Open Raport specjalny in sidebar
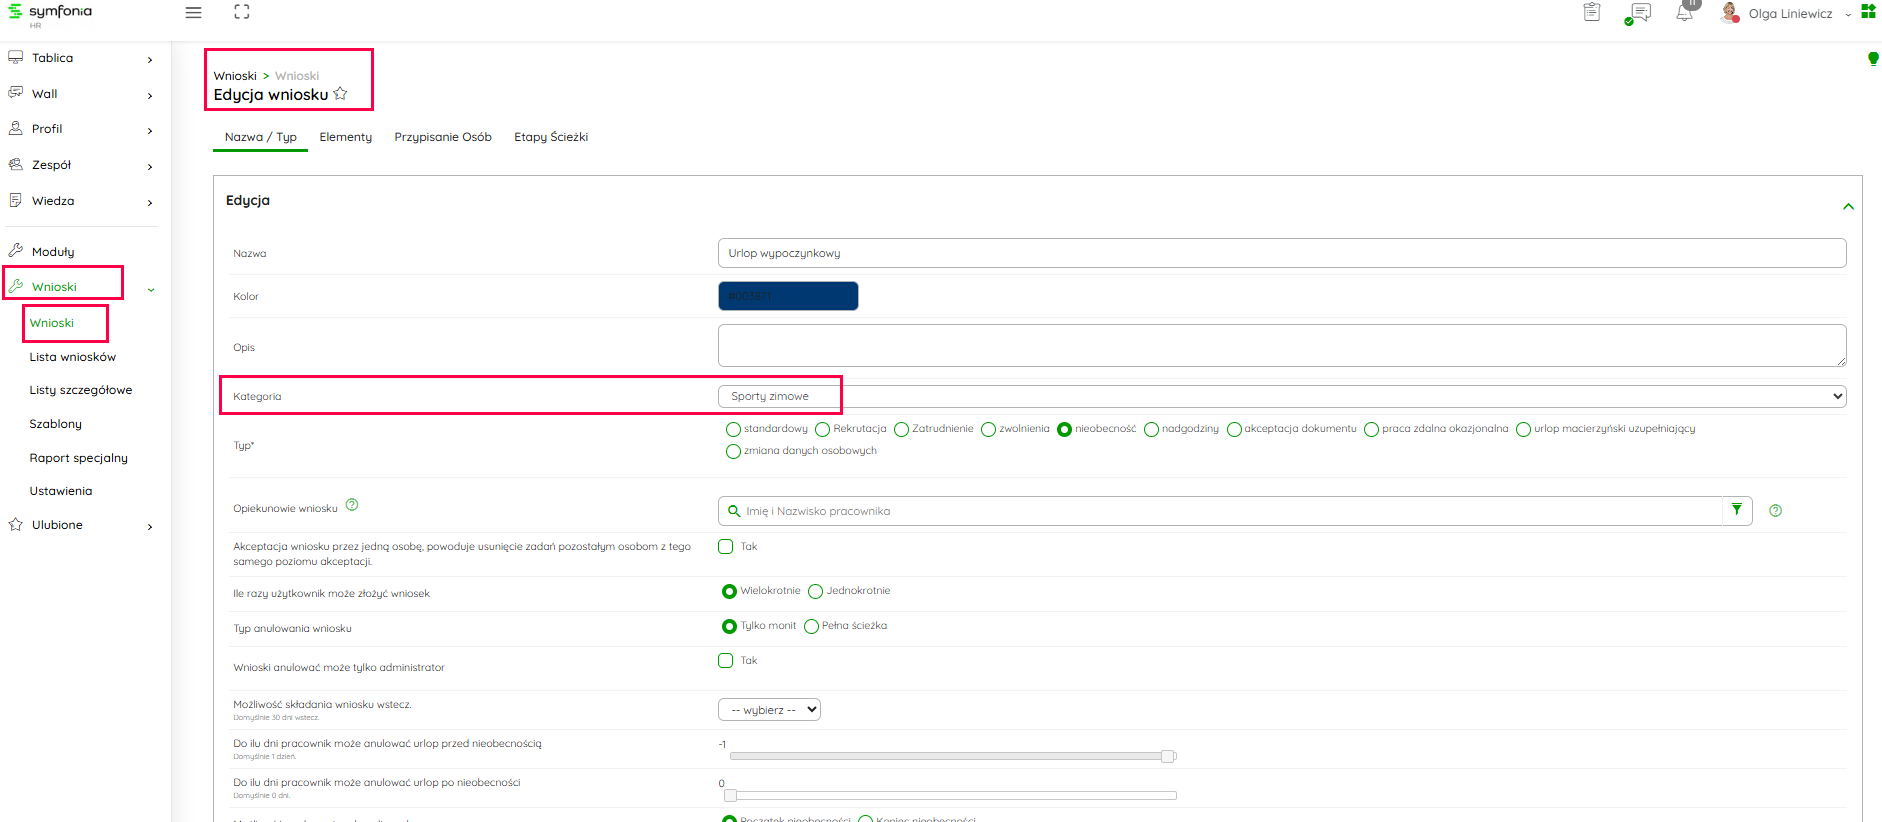 [x=79, y=458]
